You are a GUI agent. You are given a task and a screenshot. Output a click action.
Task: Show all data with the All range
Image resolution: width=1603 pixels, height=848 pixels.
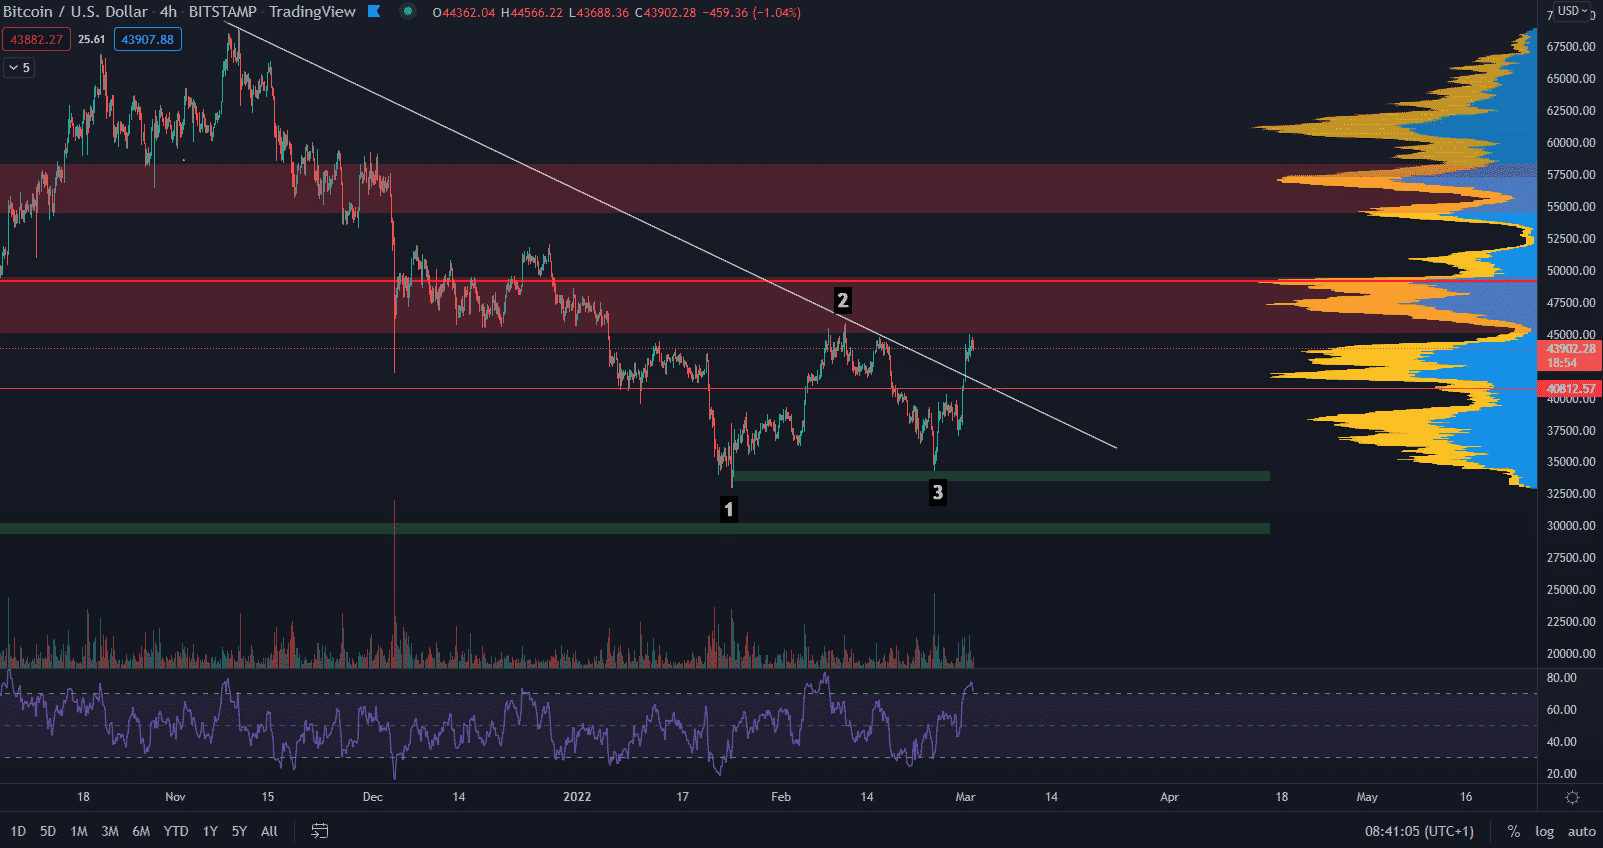(269, 831)
